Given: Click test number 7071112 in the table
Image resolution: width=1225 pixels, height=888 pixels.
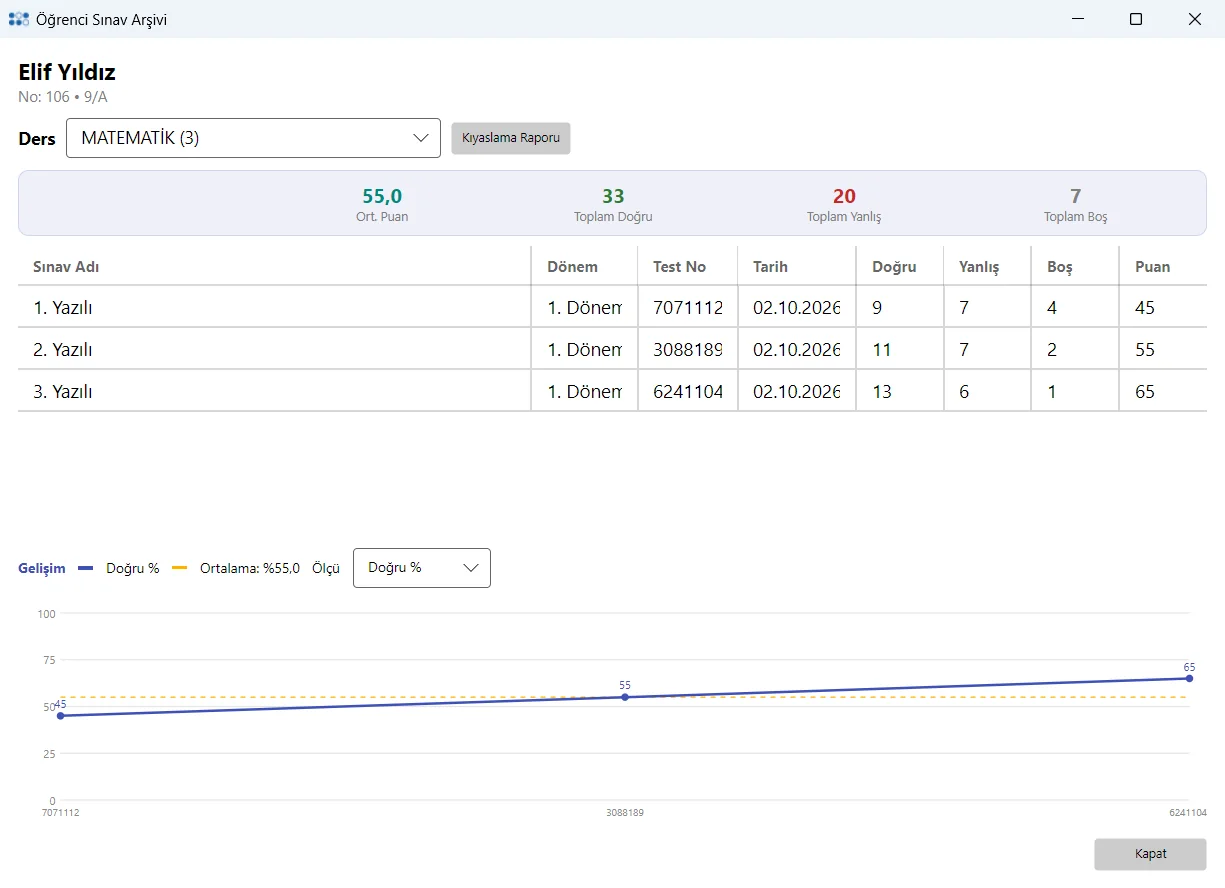Looking at the screenshot, I should [688, 308].
